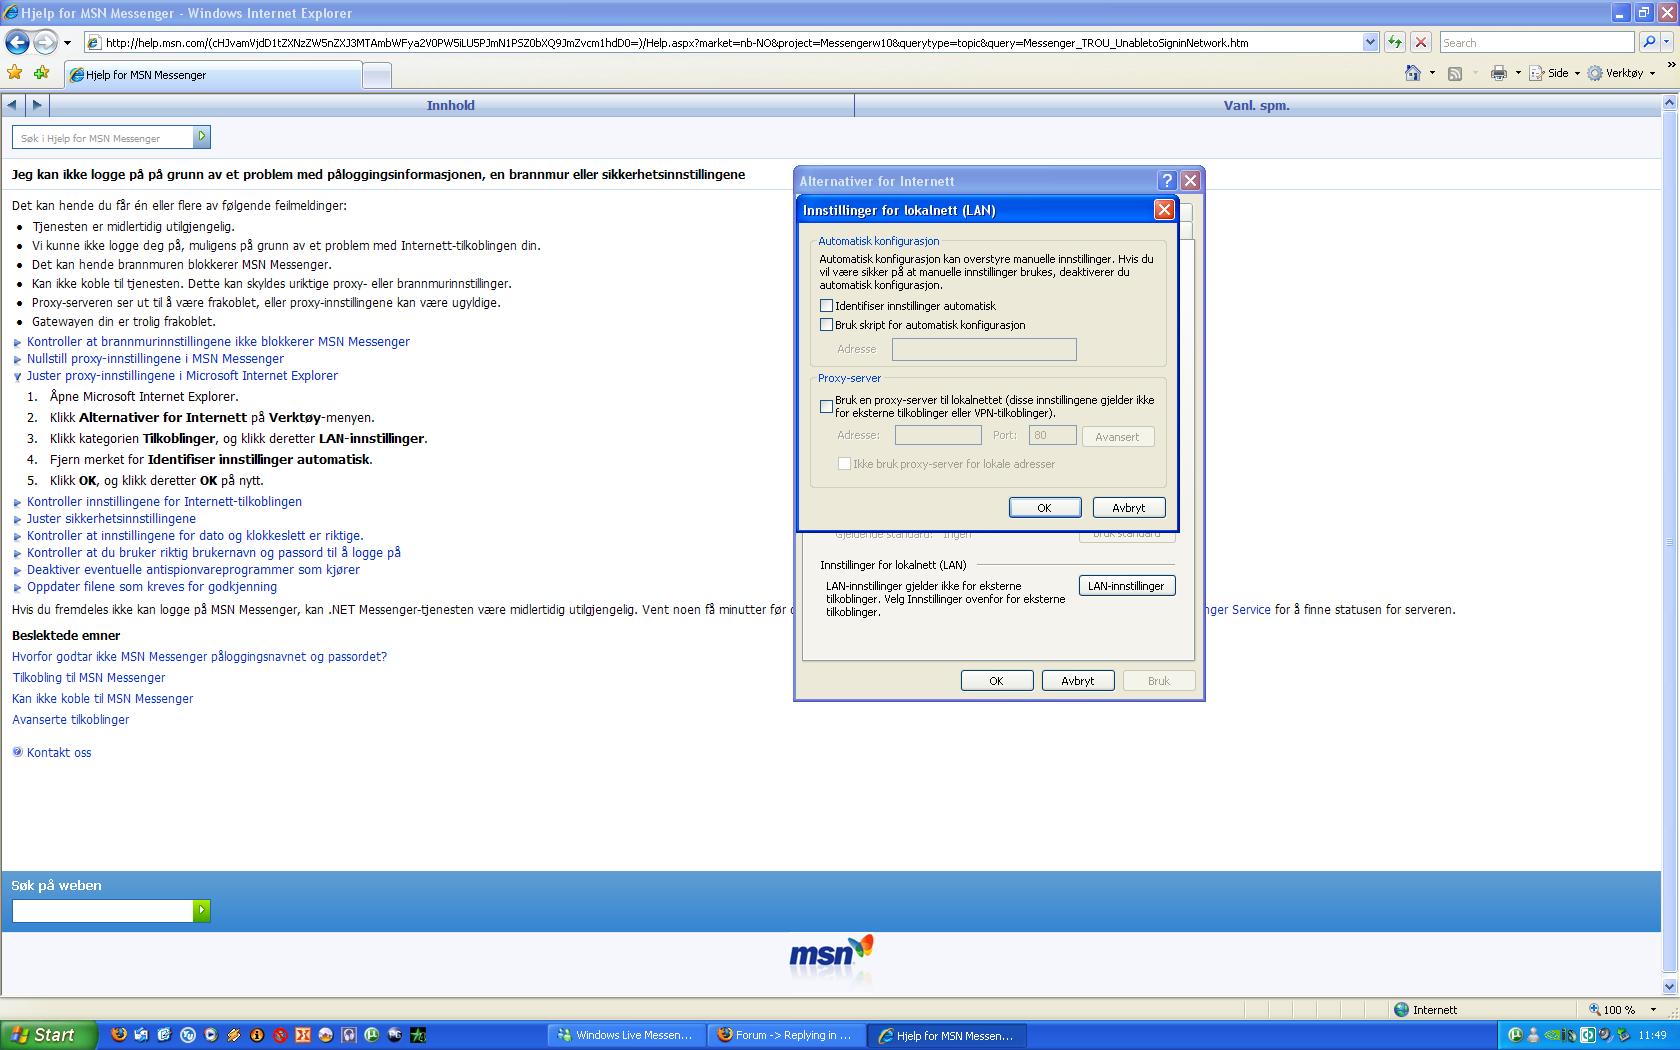Open Juster sikkerhetsinnstillingene link
1680x1050 pixels.
coord(111,518)
